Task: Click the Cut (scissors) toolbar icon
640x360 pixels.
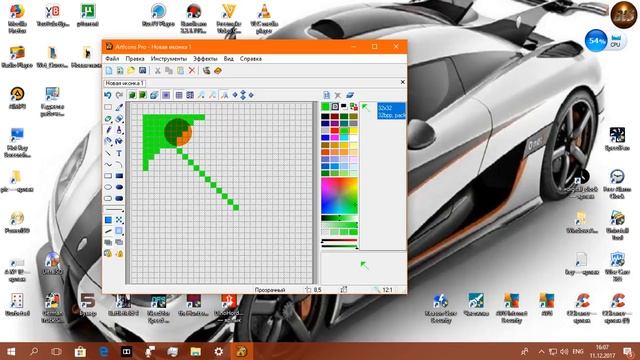Action: coord(158,71)
